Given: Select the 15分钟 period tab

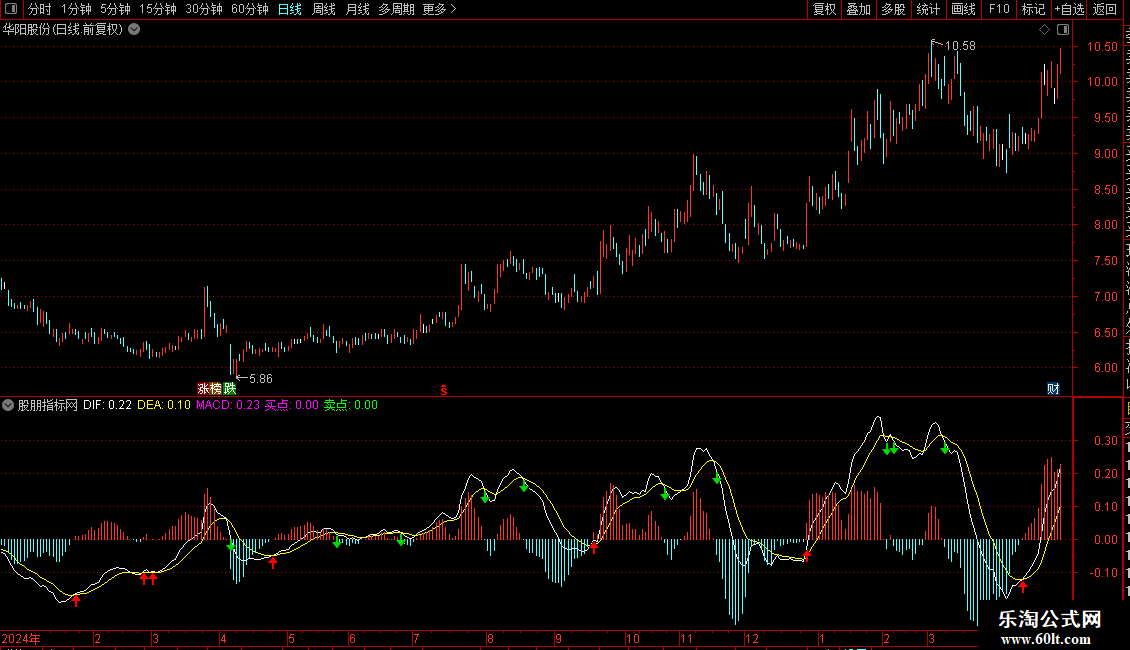Looking at the screenshot, I should [157, 9].
